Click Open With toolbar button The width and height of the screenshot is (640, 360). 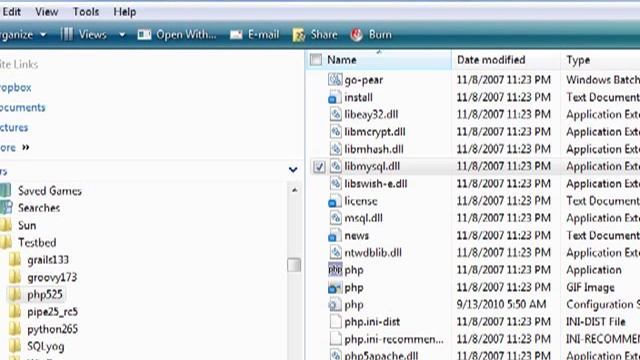(x=177, y=35)
